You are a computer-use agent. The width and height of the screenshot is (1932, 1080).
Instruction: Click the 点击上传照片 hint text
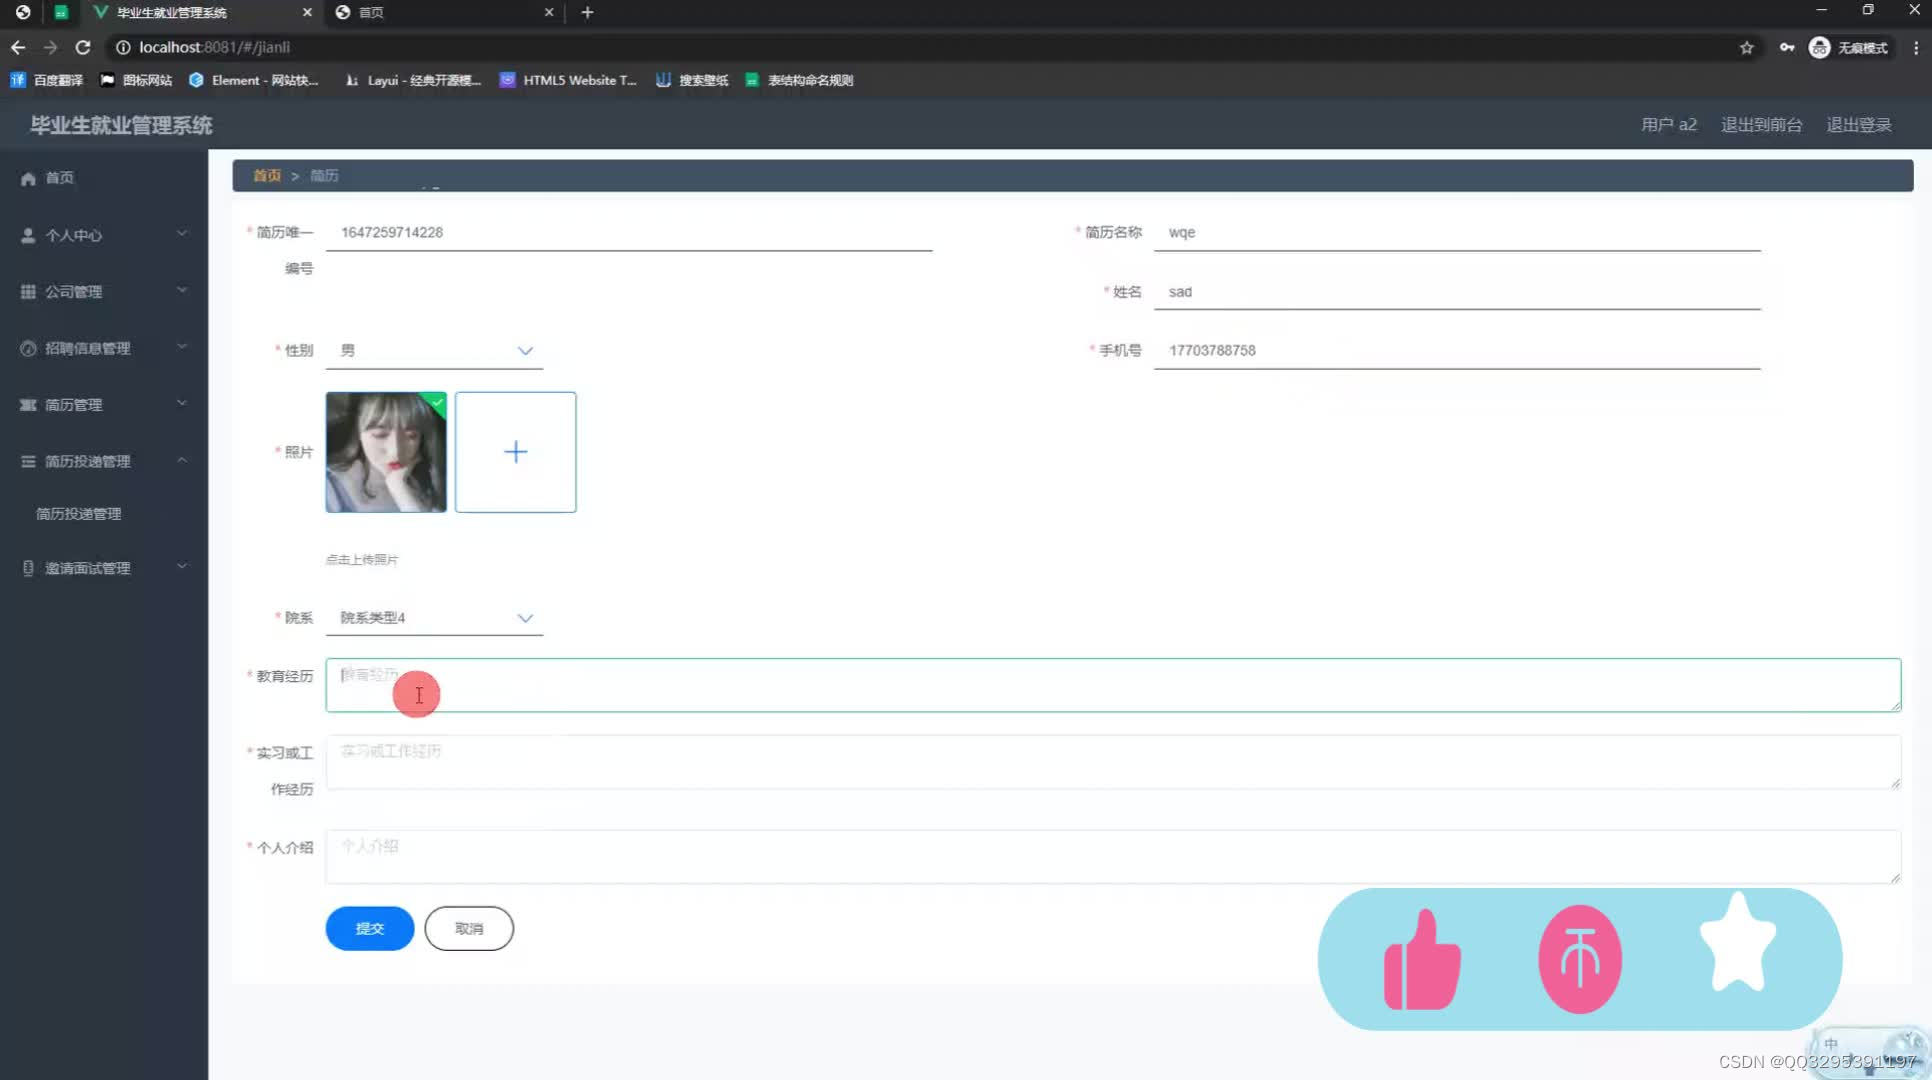tap(362, 560)
